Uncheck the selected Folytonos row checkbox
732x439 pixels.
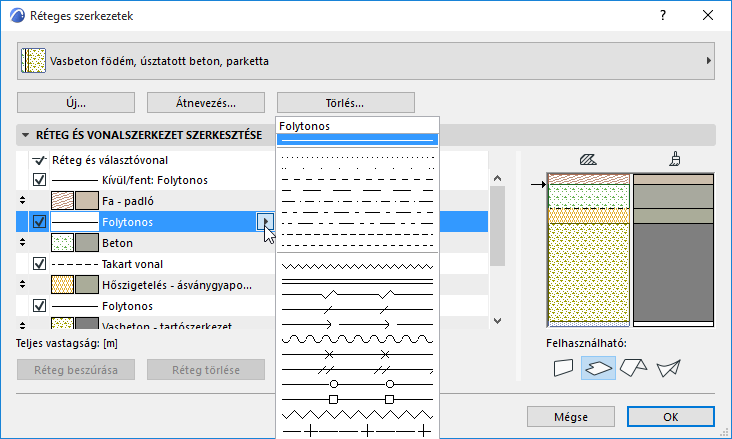pos(40,222)
